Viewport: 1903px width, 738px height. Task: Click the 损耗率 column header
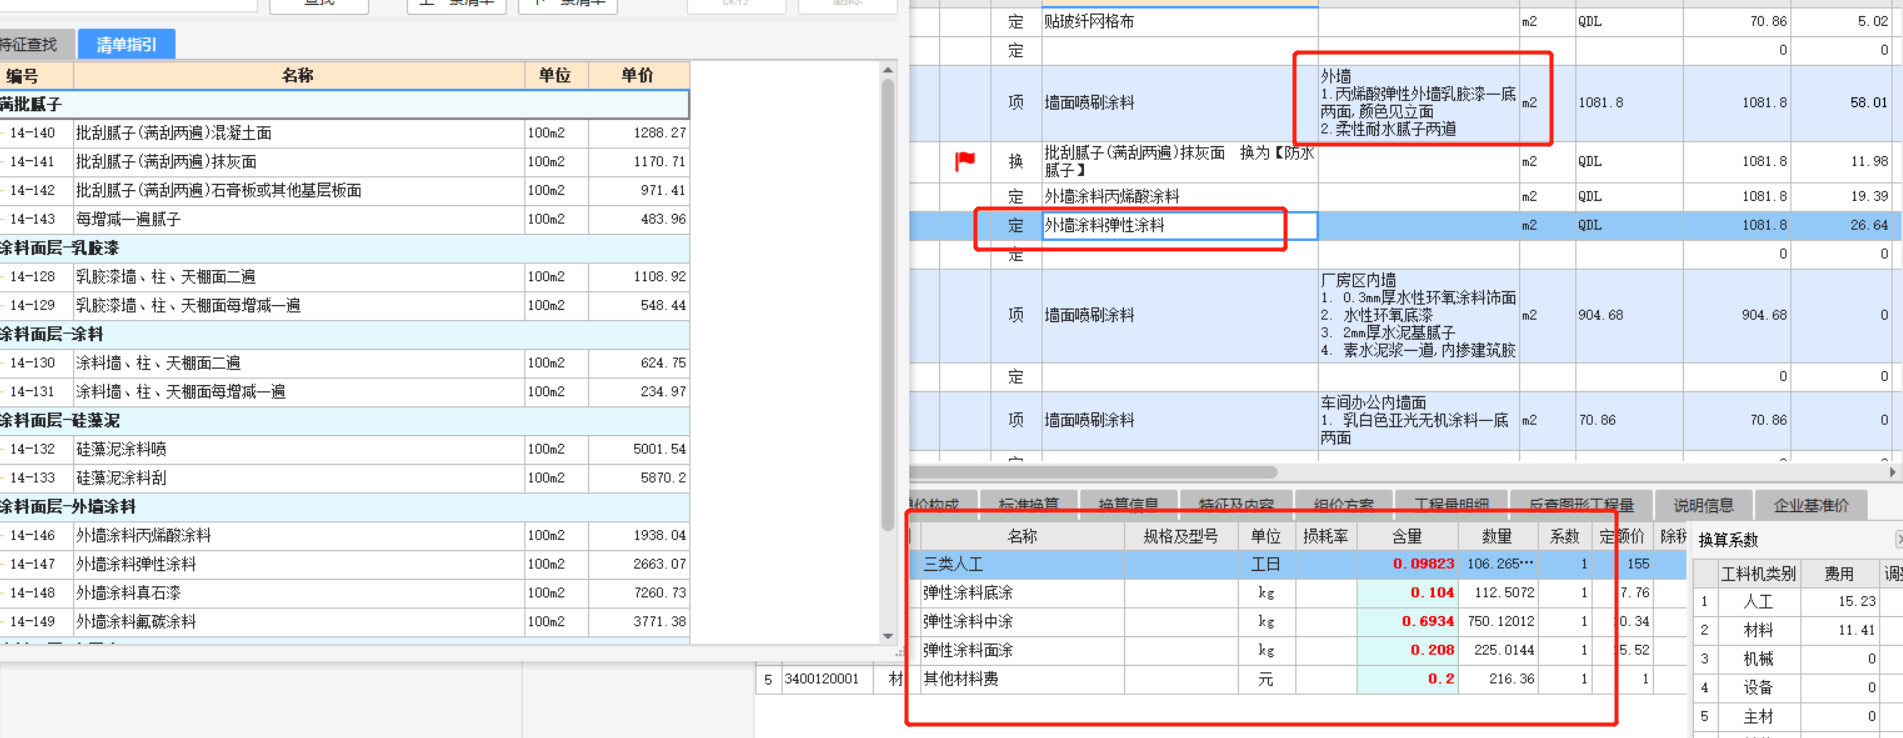[1325, 536]
